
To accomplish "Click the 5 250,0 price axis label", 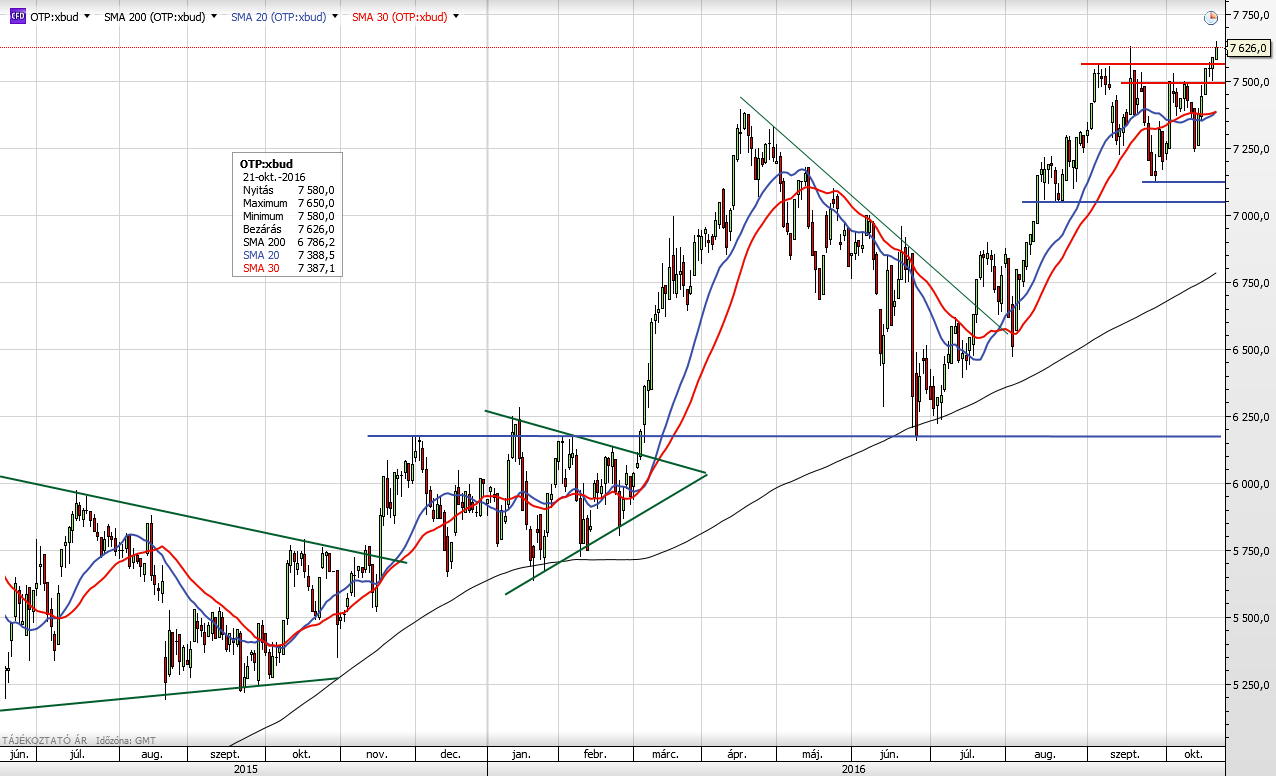I will pyautogui.click(x=1250, y=685).
